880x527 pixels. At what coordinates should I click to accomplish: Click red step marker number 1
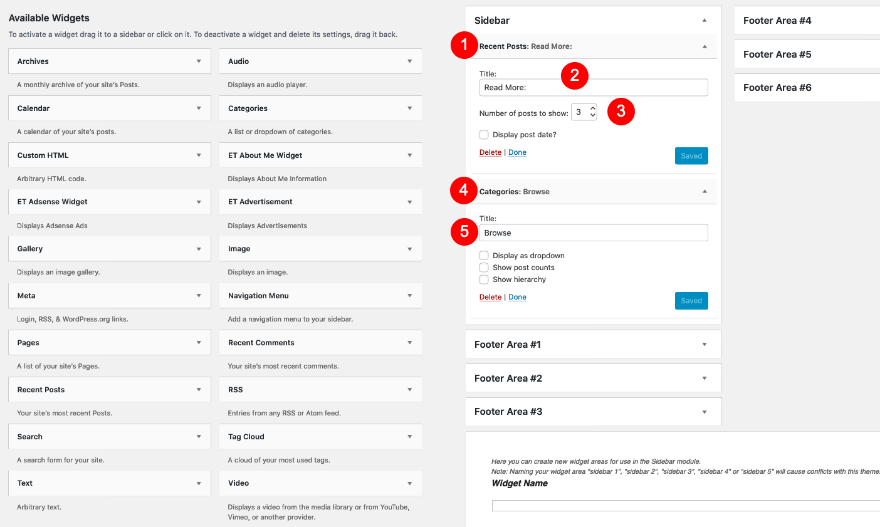(x=464, y=44)
